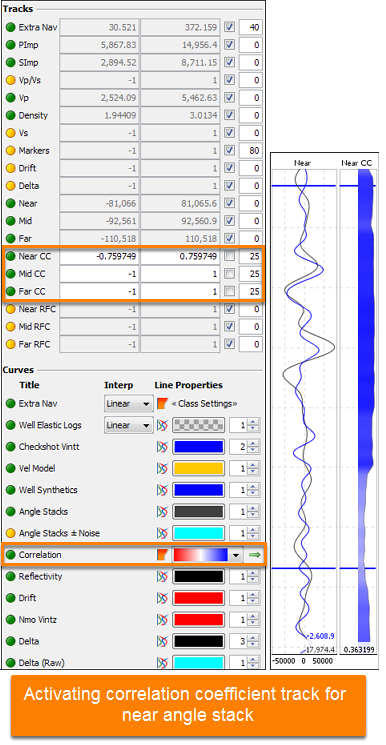This screenshot has height=745, width=386.
Task: Click the green status dot beside Correlation curve
Action: [10, 555]
